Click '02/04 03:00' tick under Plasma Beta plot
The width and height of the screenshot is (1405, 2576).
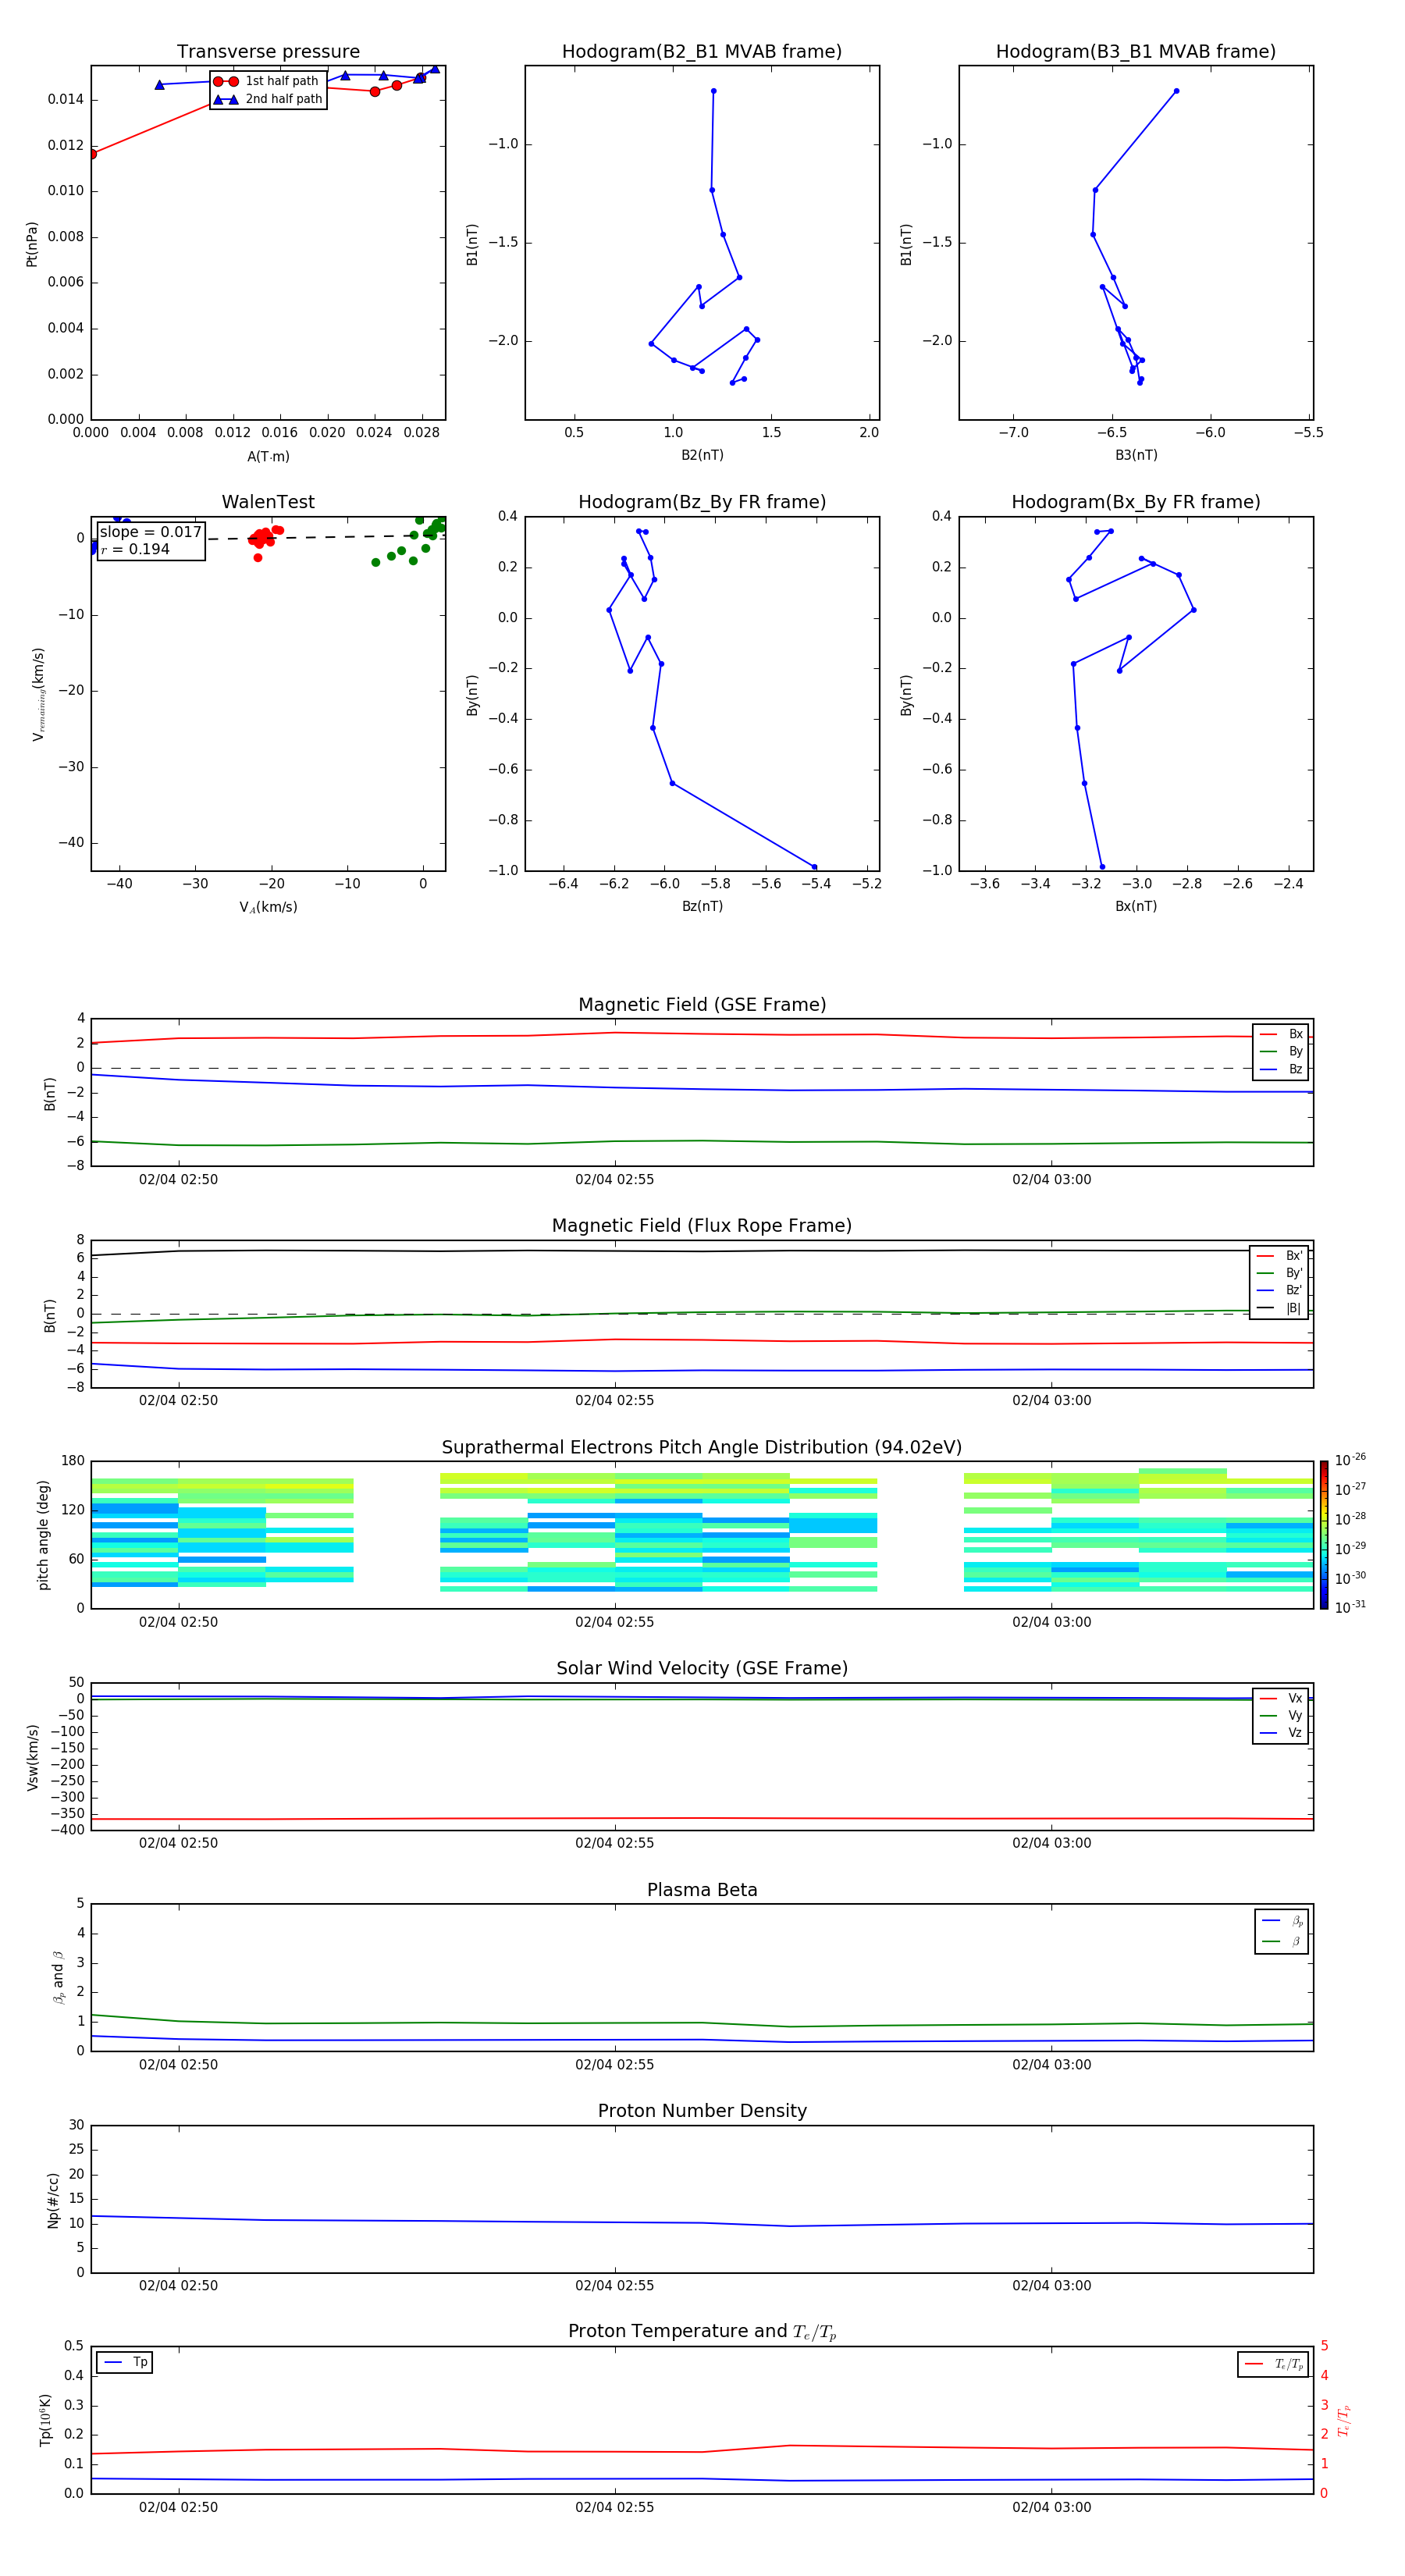1051,2065
